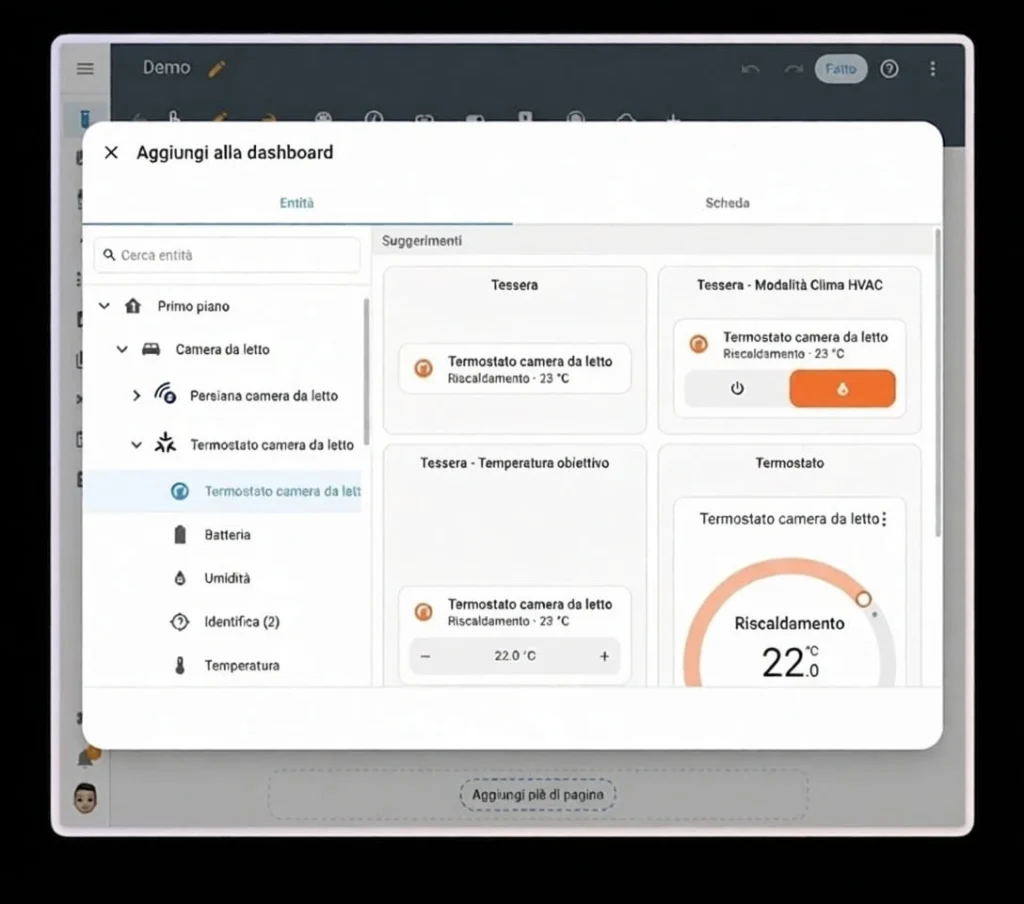Click the Batteria battery icon
This screenshot has width=1024, height=904.
click(180, 535)
